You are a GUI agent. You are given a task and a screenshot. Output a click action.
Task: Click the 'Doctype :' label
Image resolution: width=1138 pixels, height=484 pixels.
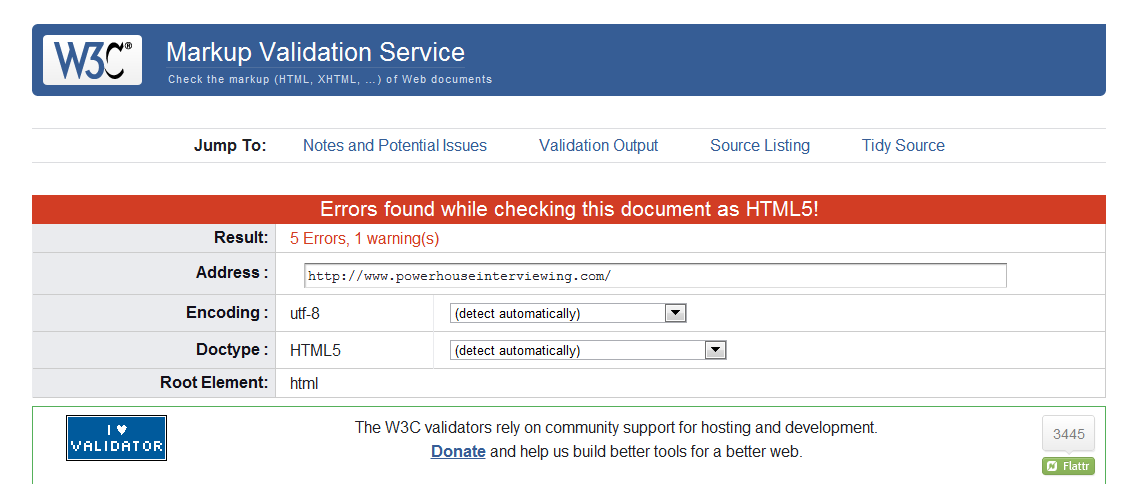[x=232, y=350]
